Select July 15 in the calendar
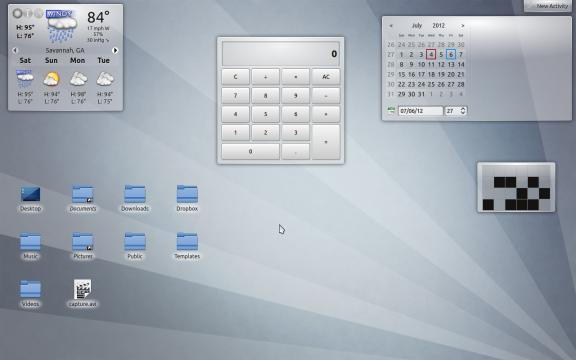576x360 pixels. point(402,75)
